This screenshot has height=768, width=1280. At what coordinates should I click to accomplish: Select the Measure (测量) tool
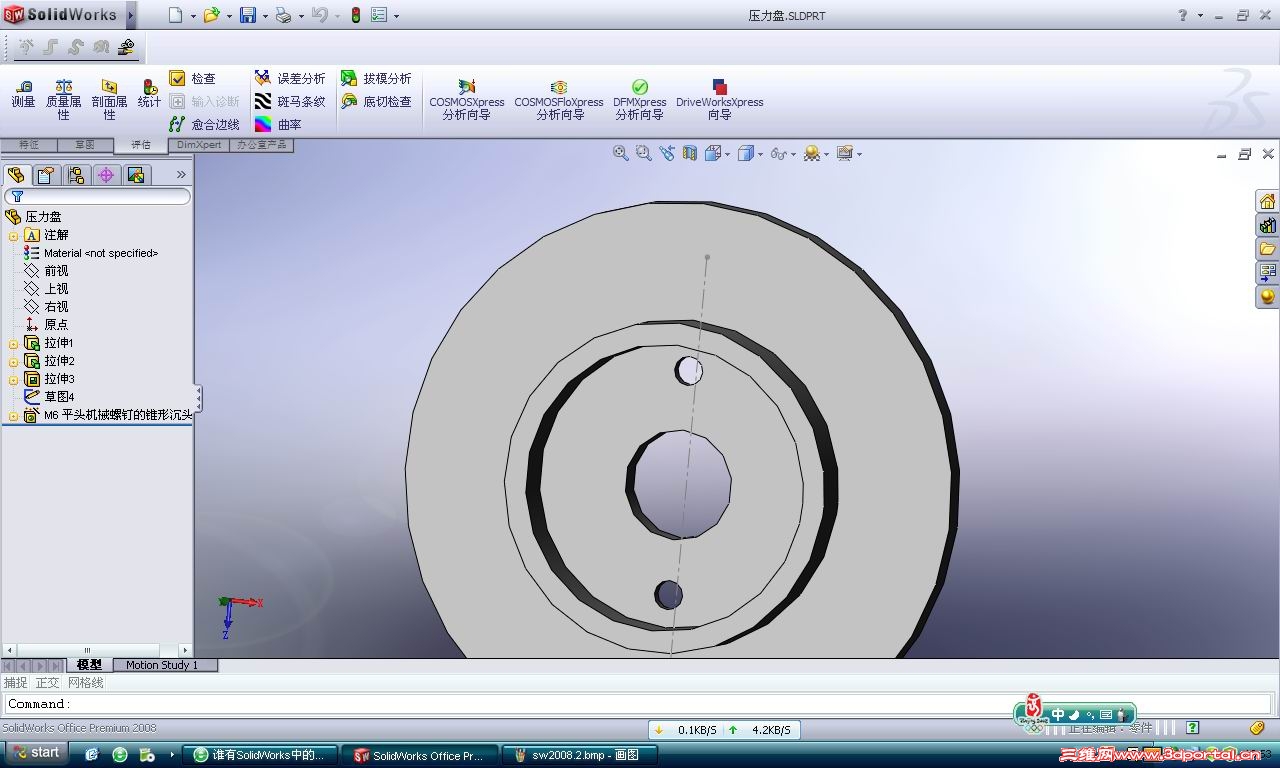point(23,94)
